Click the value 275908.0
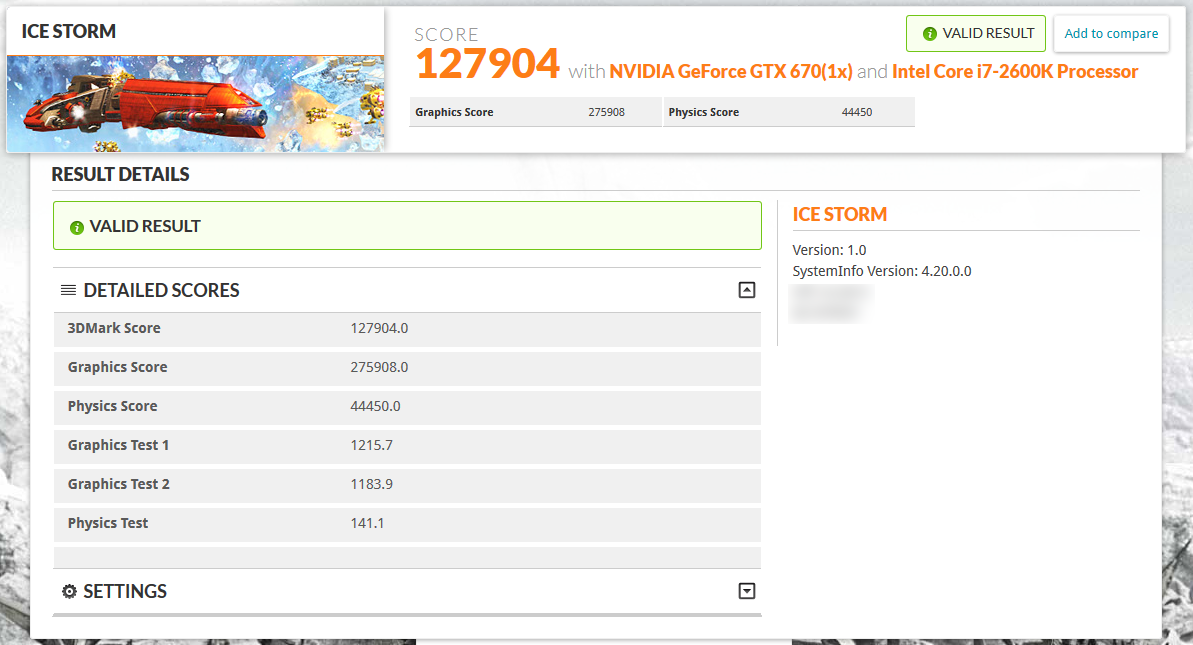 pyautogui.click(x=379, y=367)
